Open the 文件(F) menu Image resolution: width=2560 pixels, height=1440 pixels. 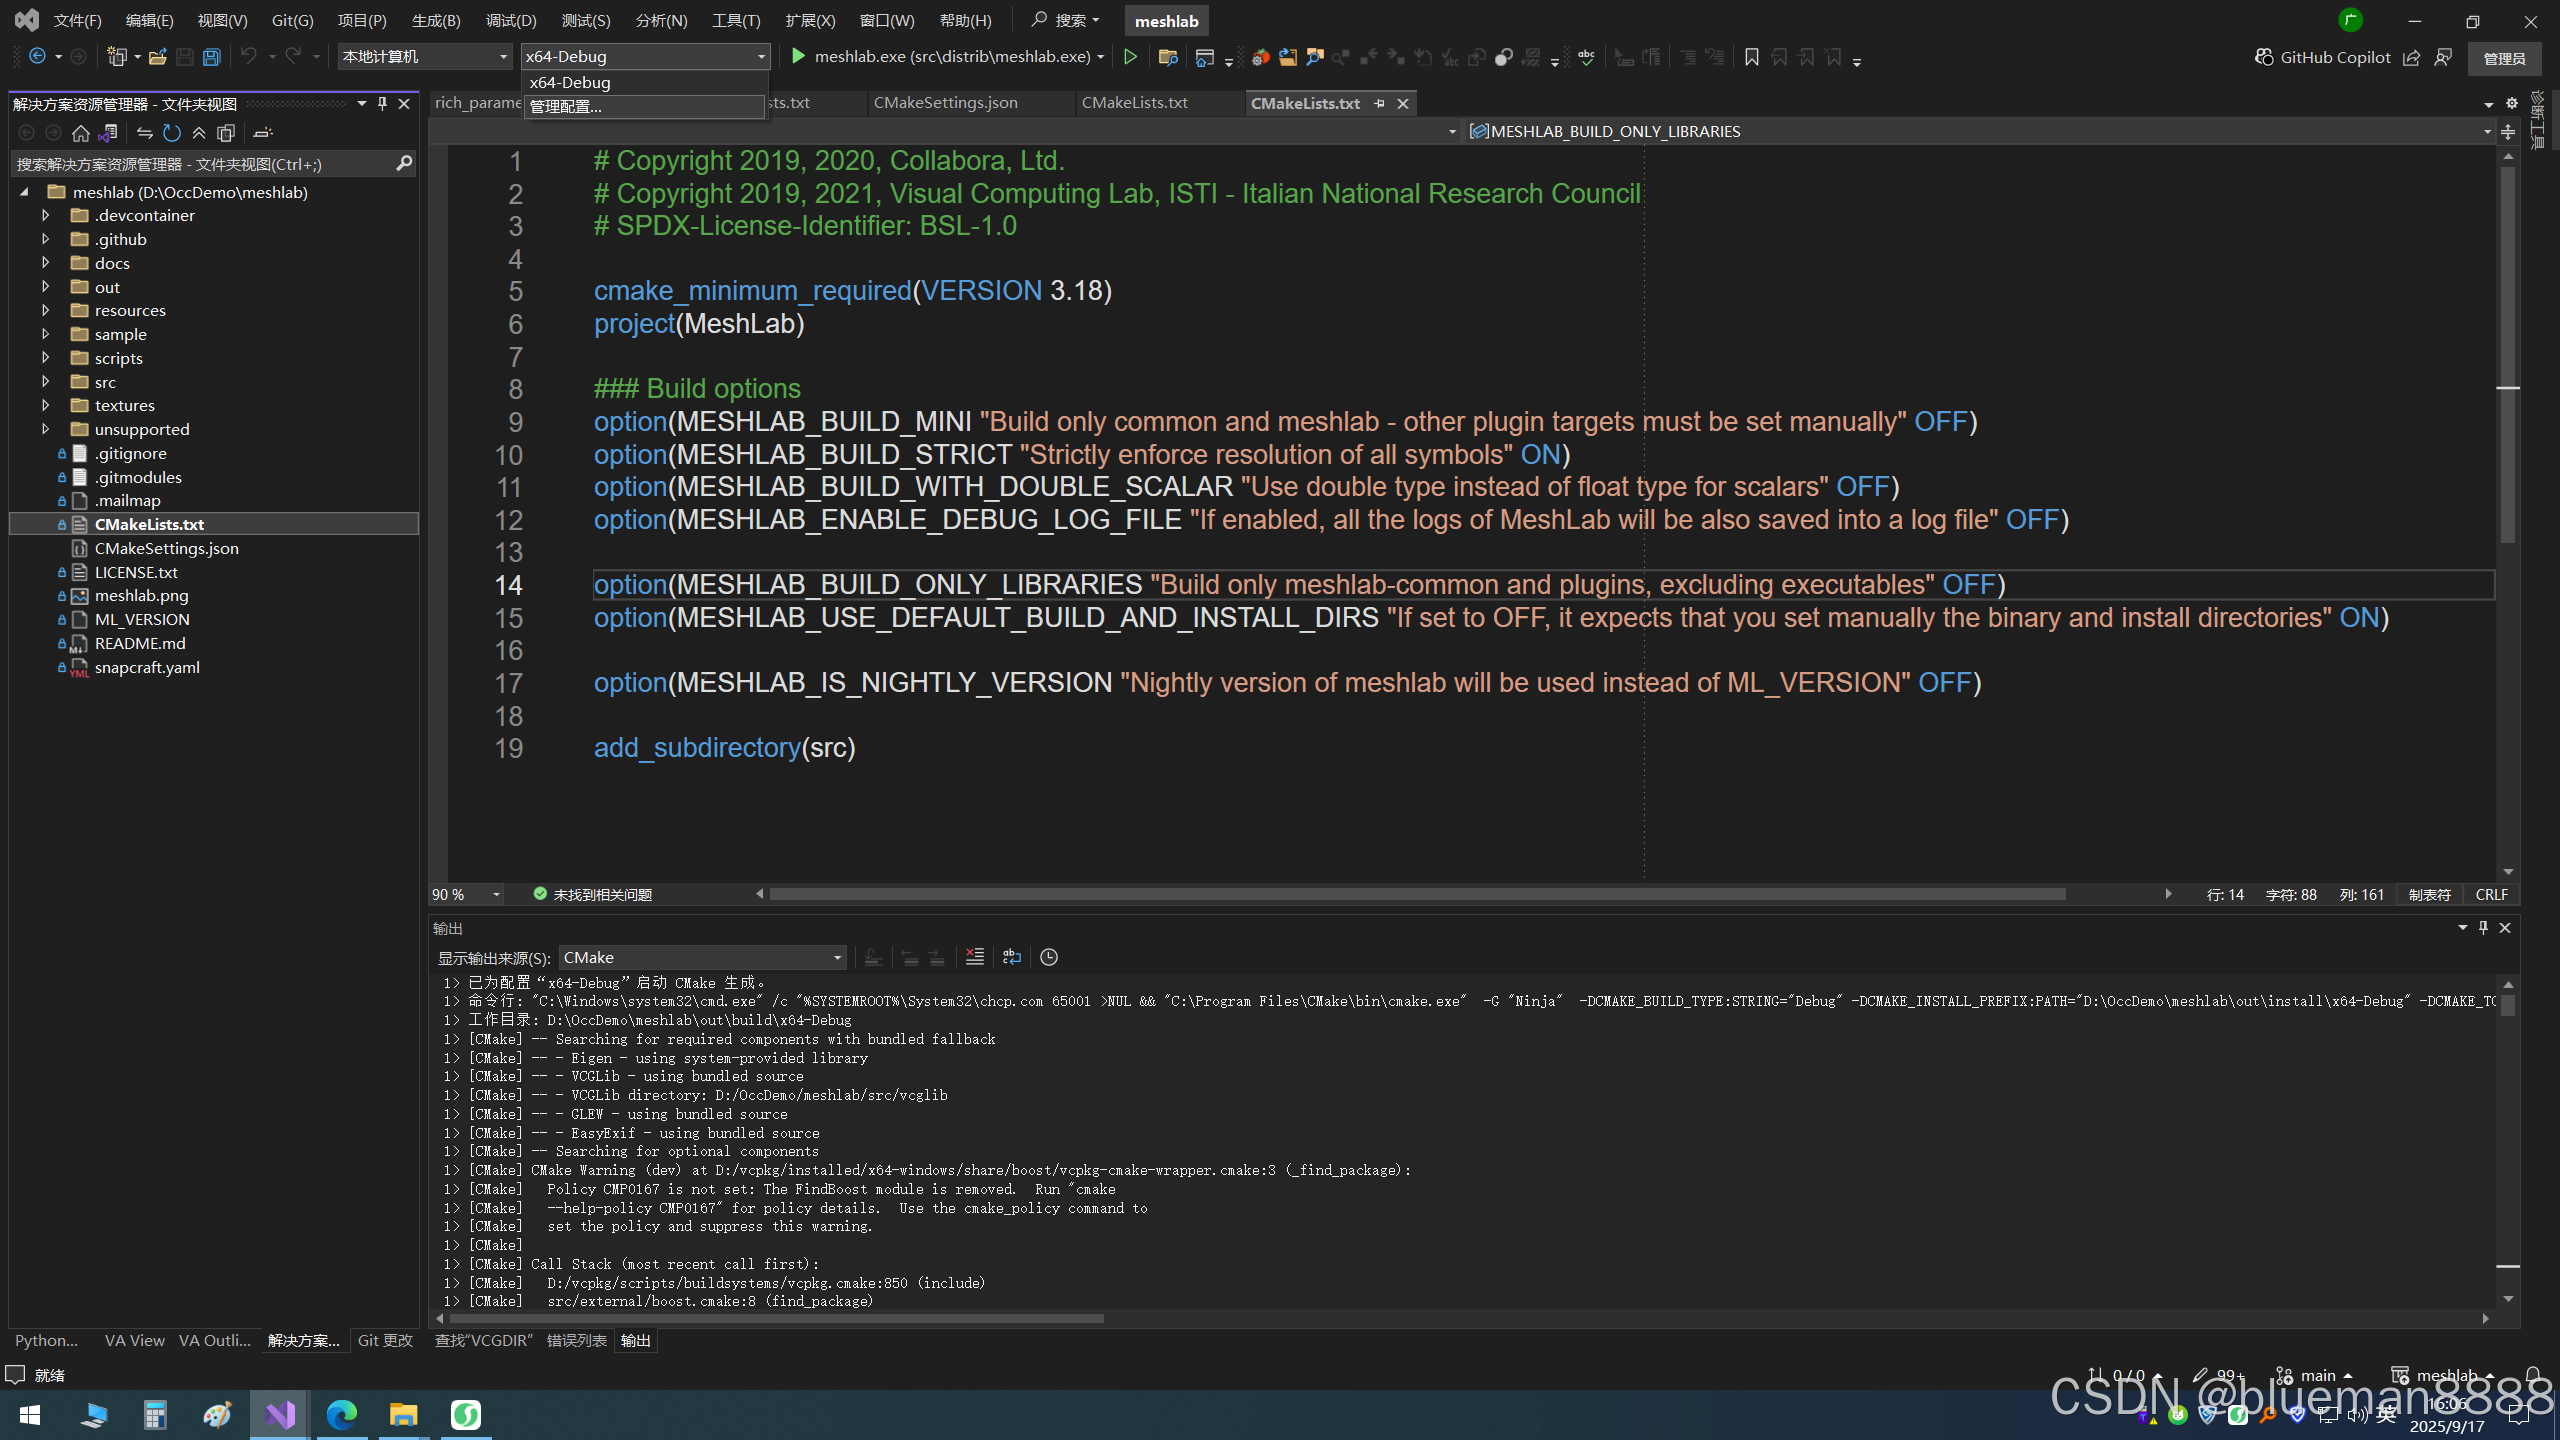[x=77, y=20]
